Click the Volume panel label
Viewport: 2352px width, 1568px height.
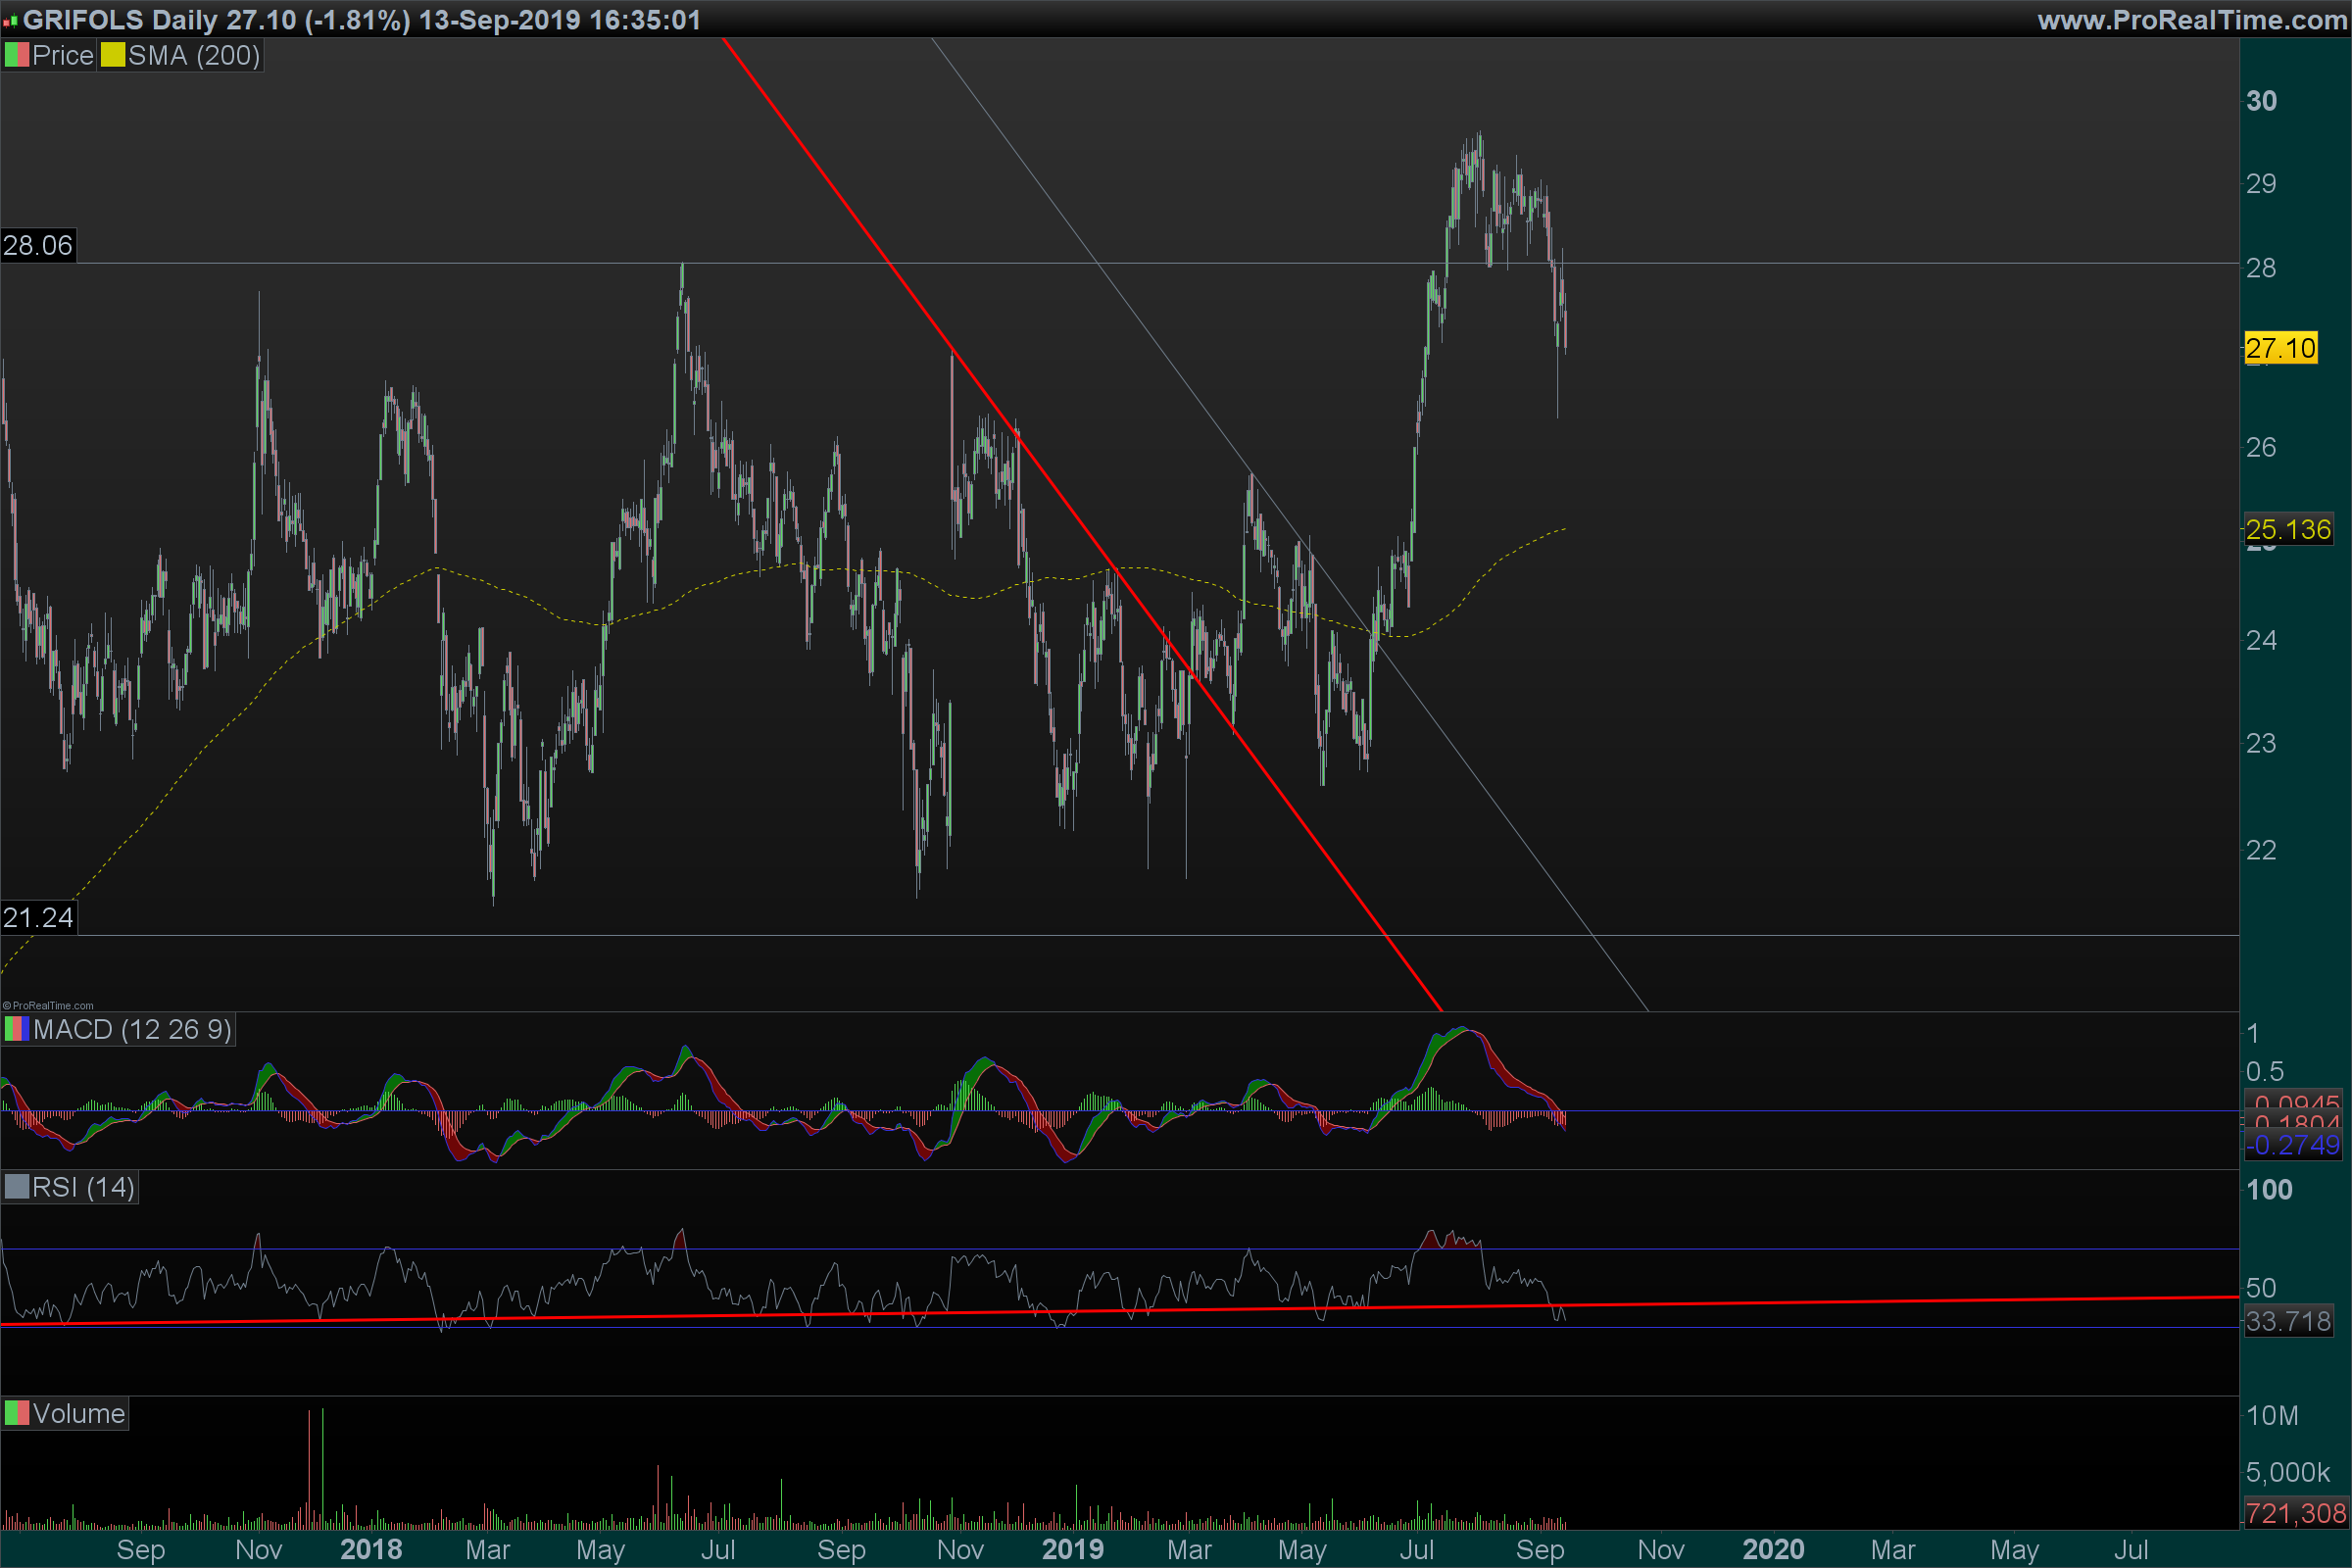[78, 1413]
